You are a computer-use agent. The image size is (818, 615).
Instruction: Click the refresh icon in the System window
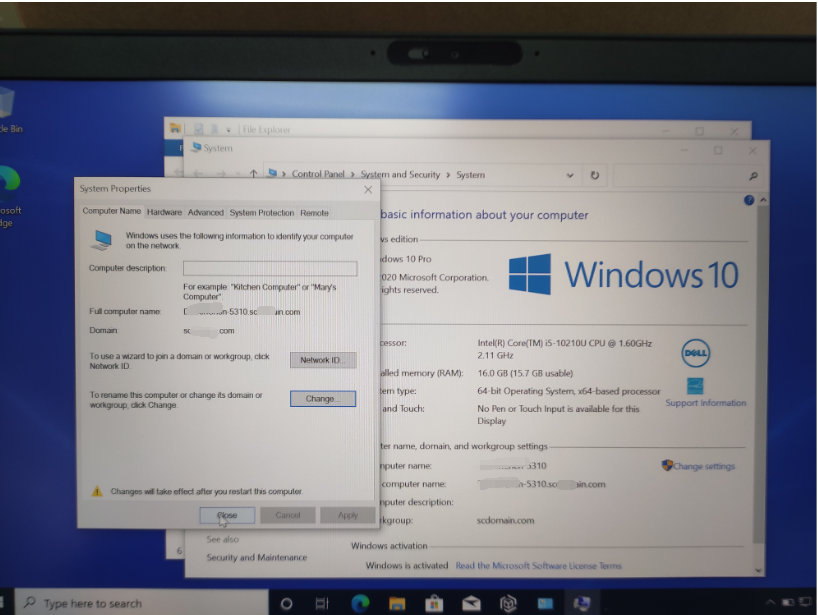(594, 175)
